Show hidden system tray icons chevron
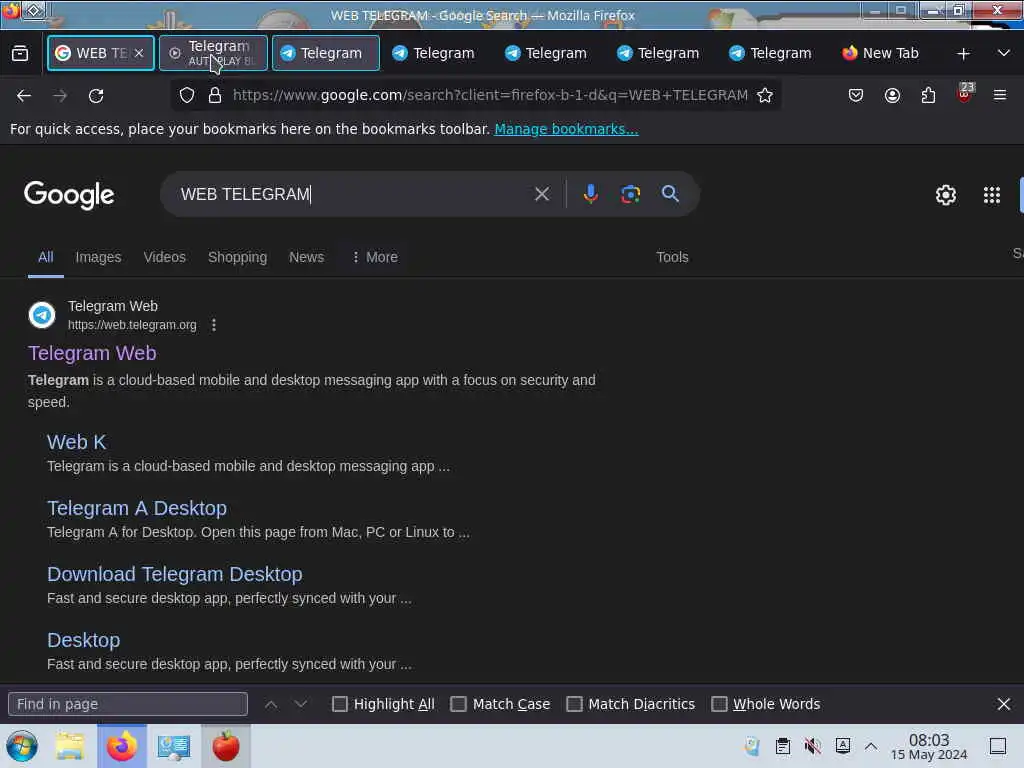1024x768 pixels. point(871,746)
